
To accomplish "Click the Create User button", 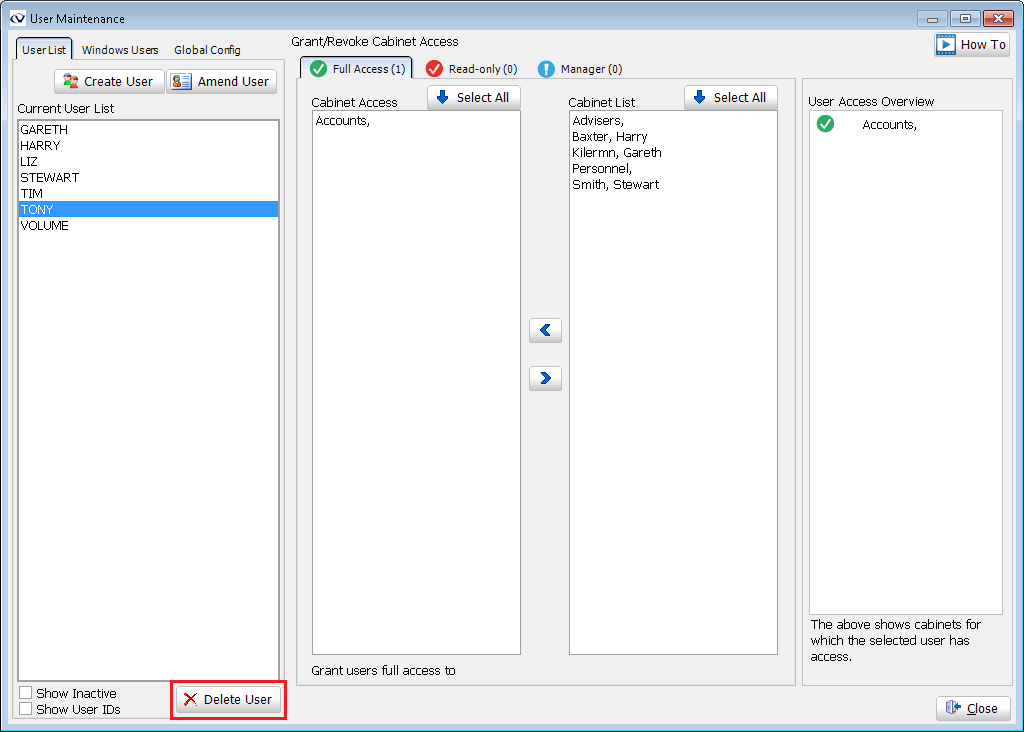I will point(109,82).
